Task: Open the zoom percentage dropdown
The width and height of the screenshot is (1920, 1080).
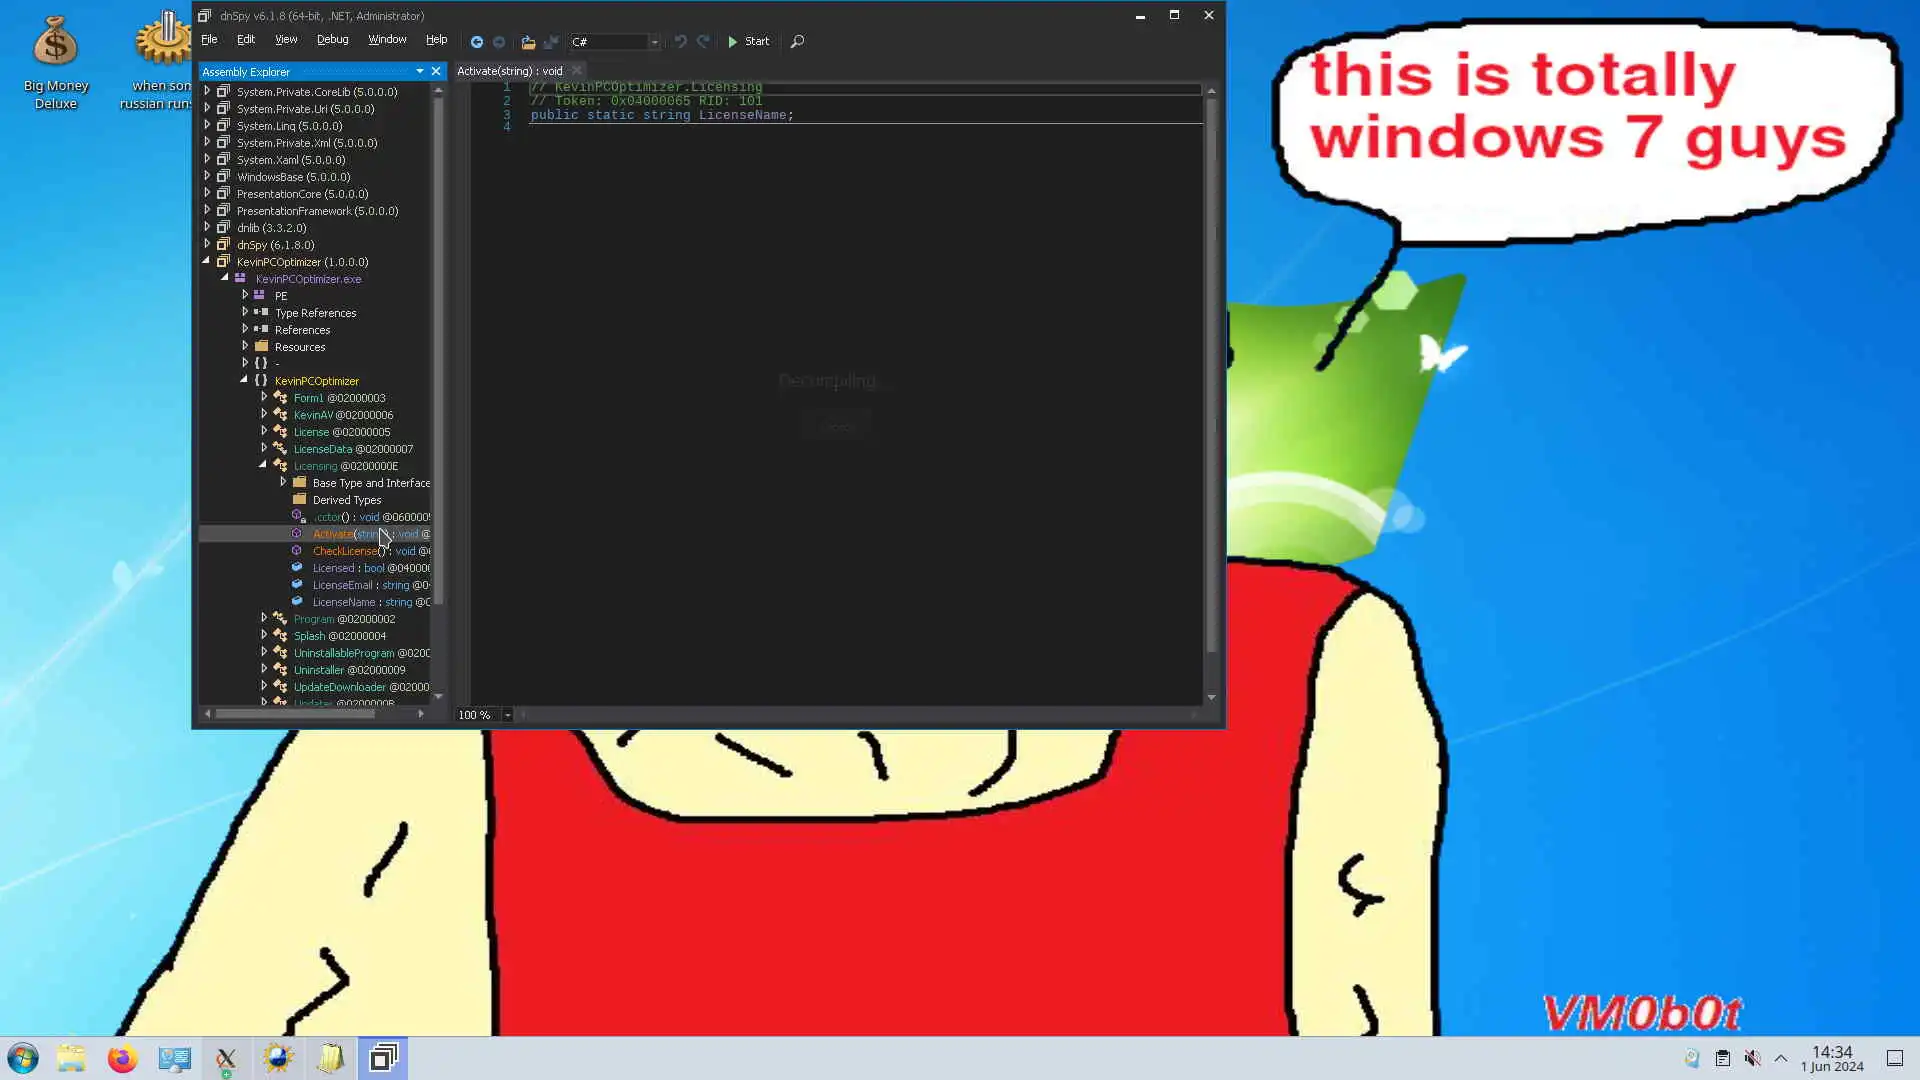Action: pyautogui.click(x=508, y=715)
